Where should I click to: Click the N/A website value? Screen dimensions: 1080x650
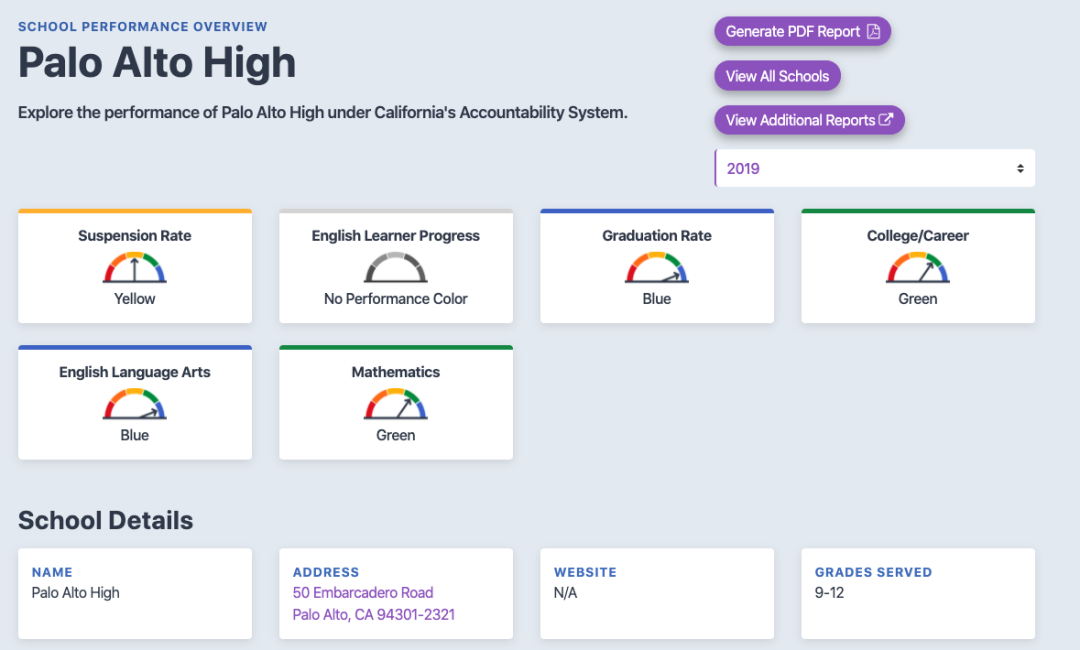pos(565,593)
